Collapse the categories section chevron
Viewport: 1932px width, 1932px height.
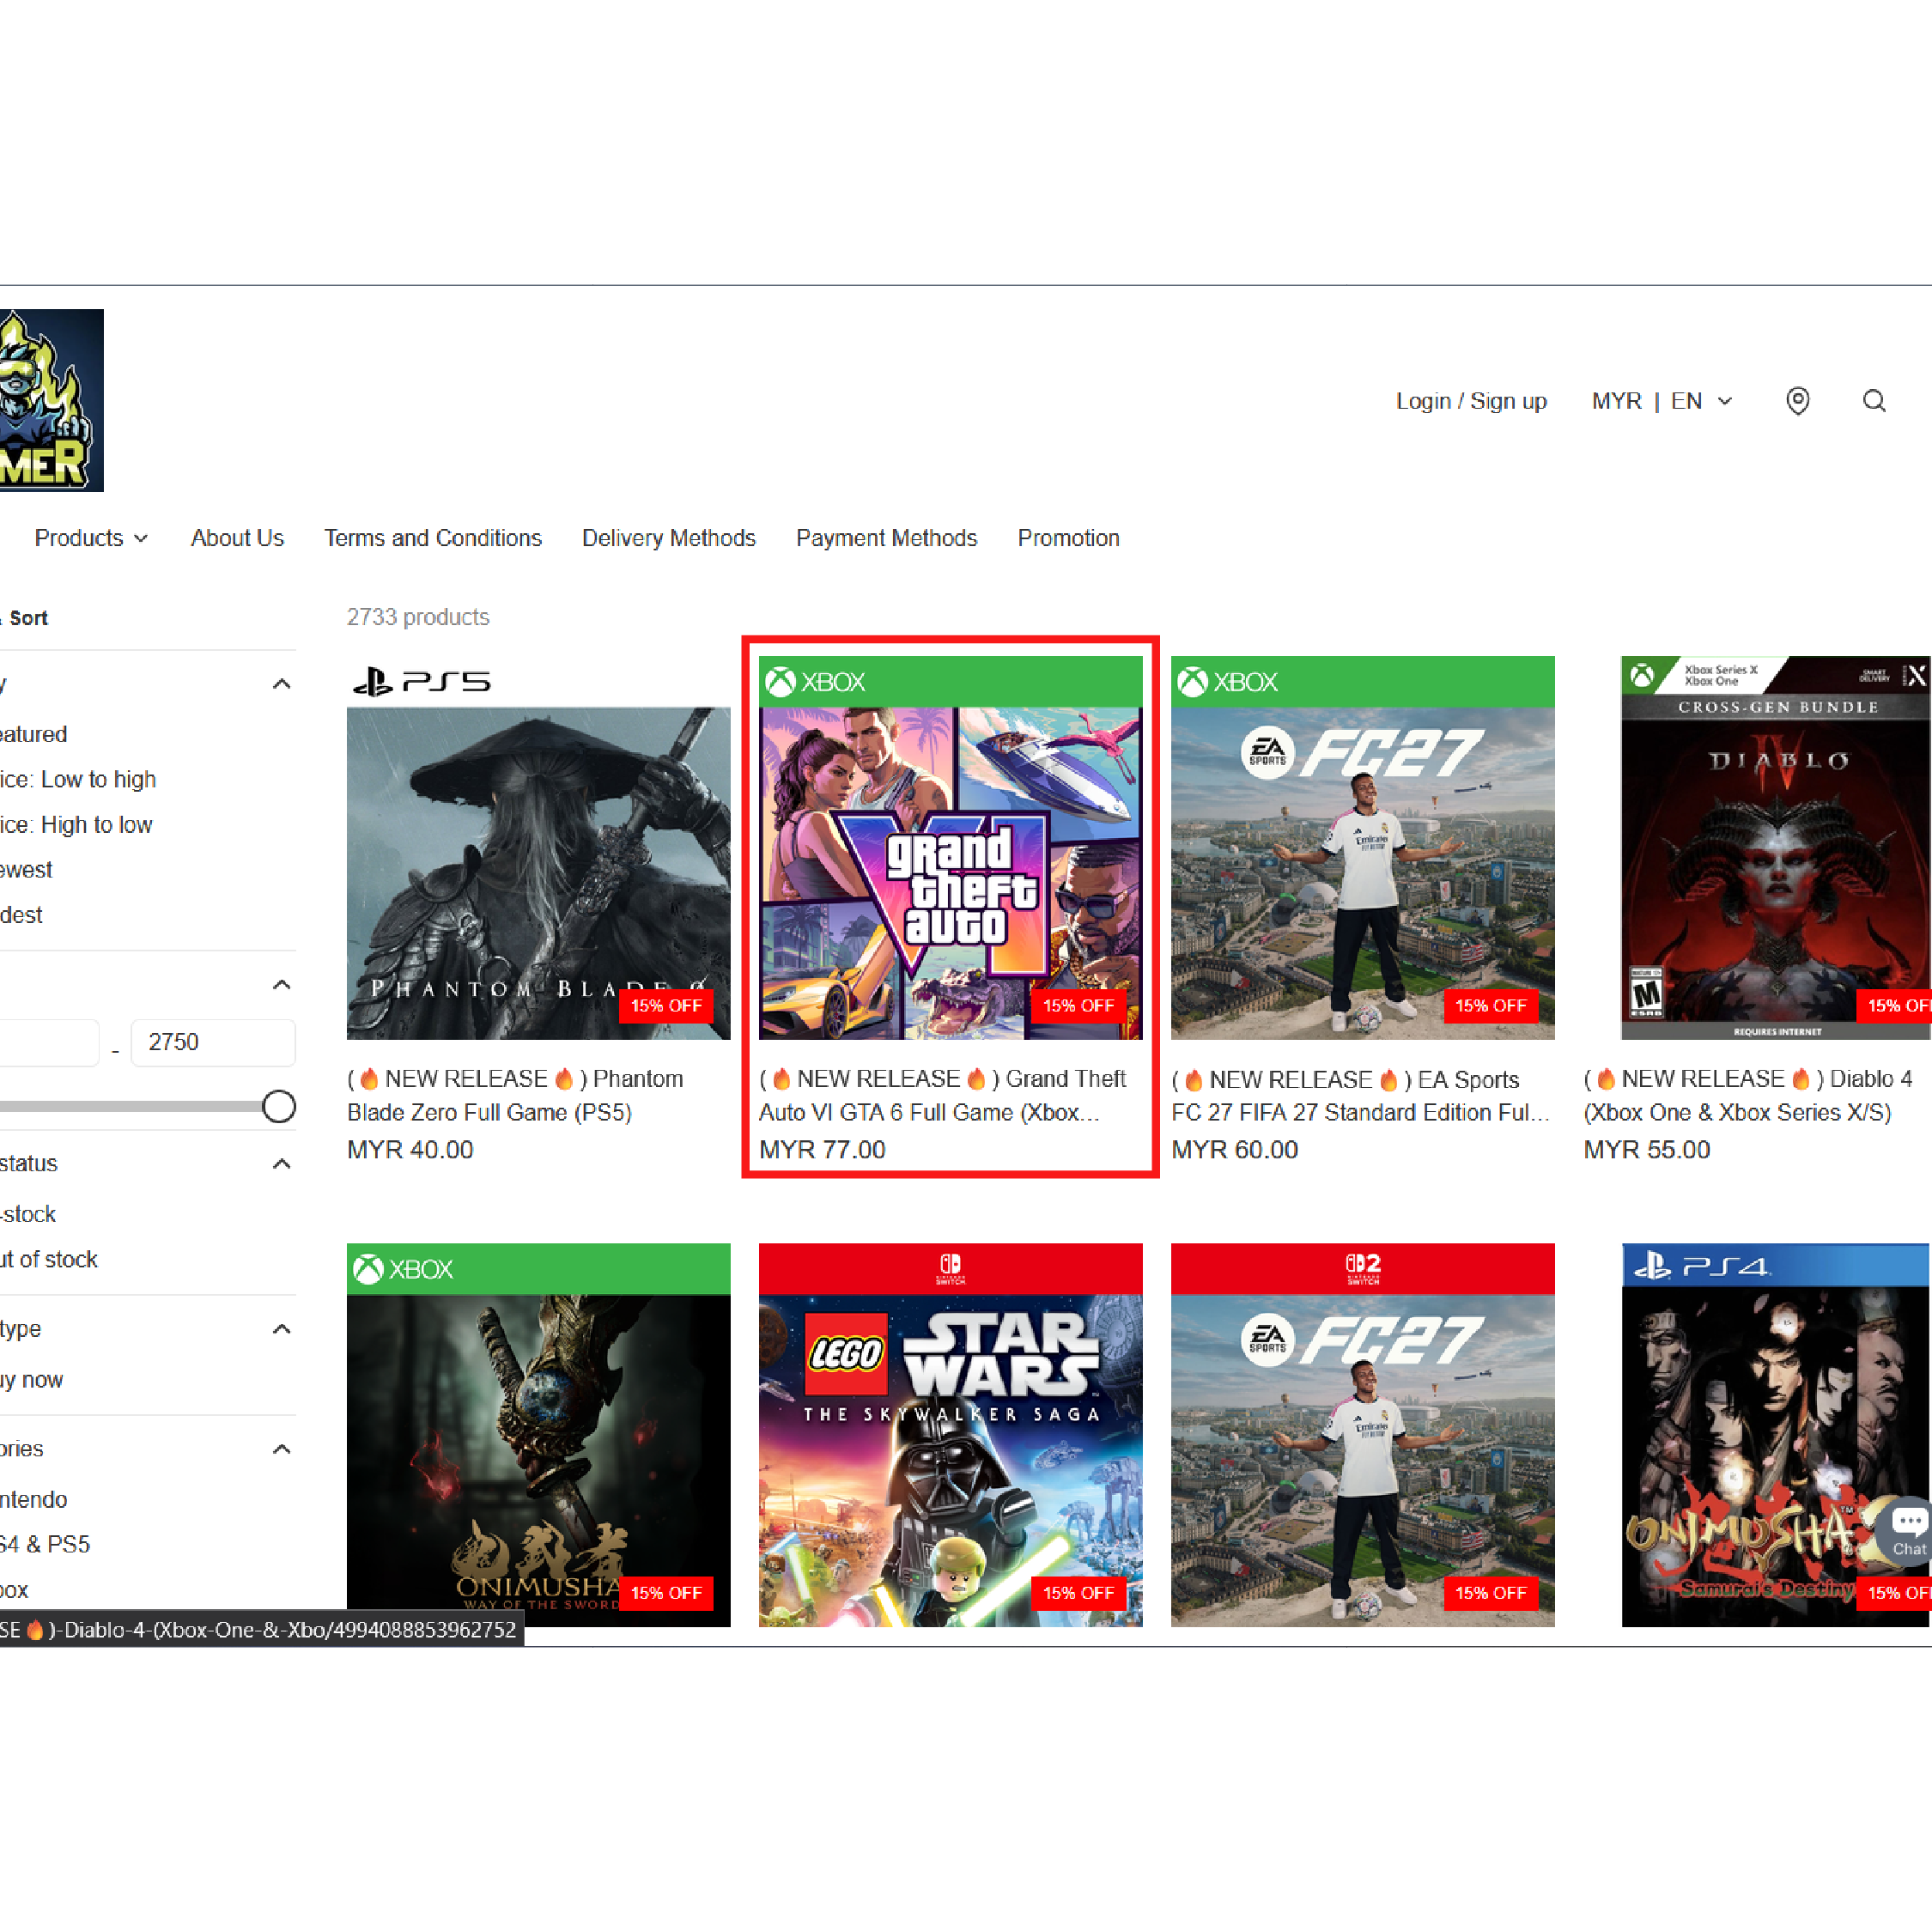(282, 1449)
